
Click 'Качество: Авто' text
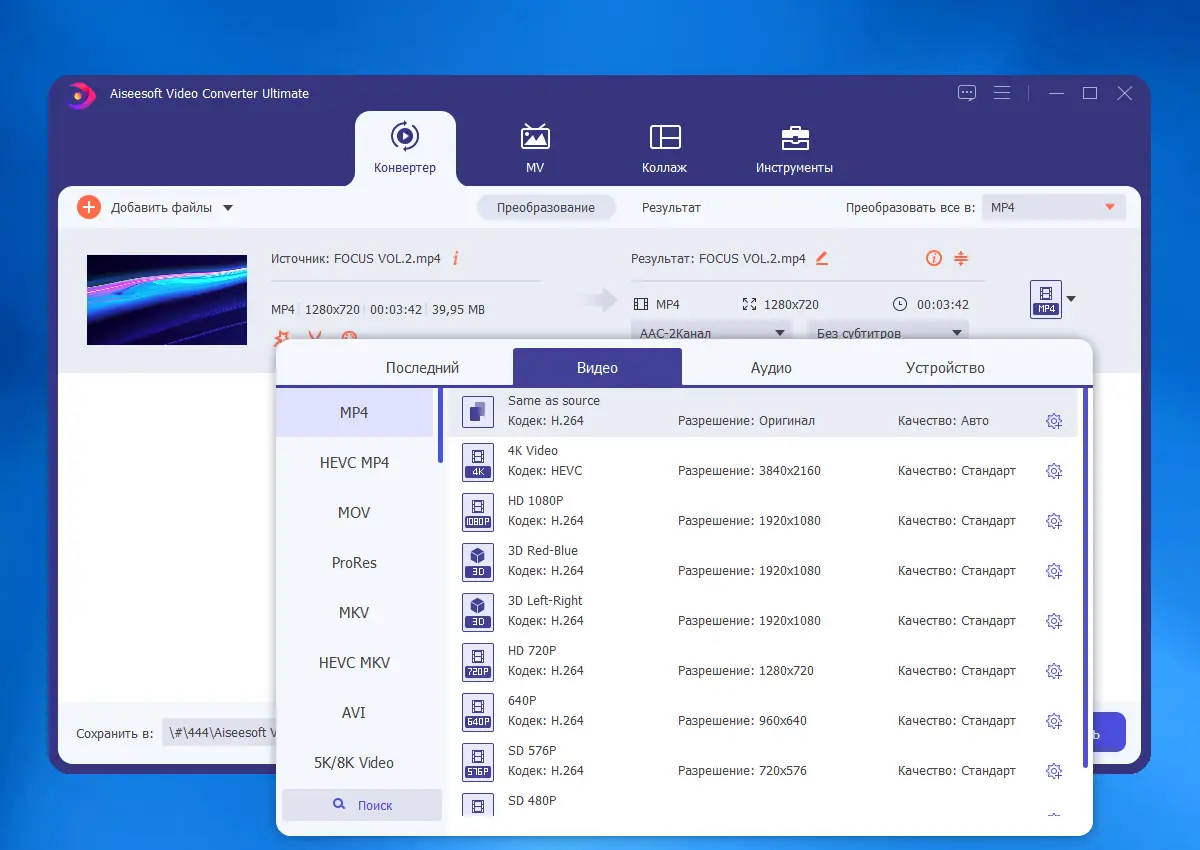943,421
